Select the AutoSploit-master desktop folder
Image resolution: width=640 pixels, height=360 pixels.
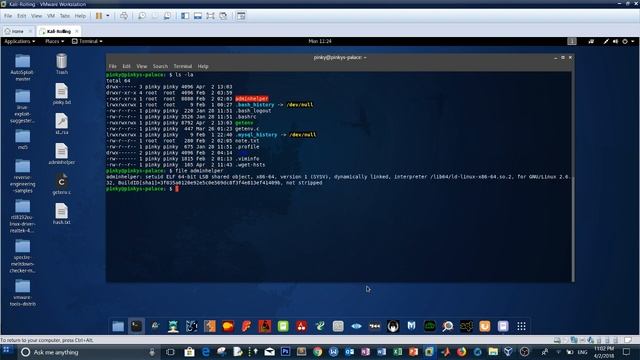coord(22,67)
